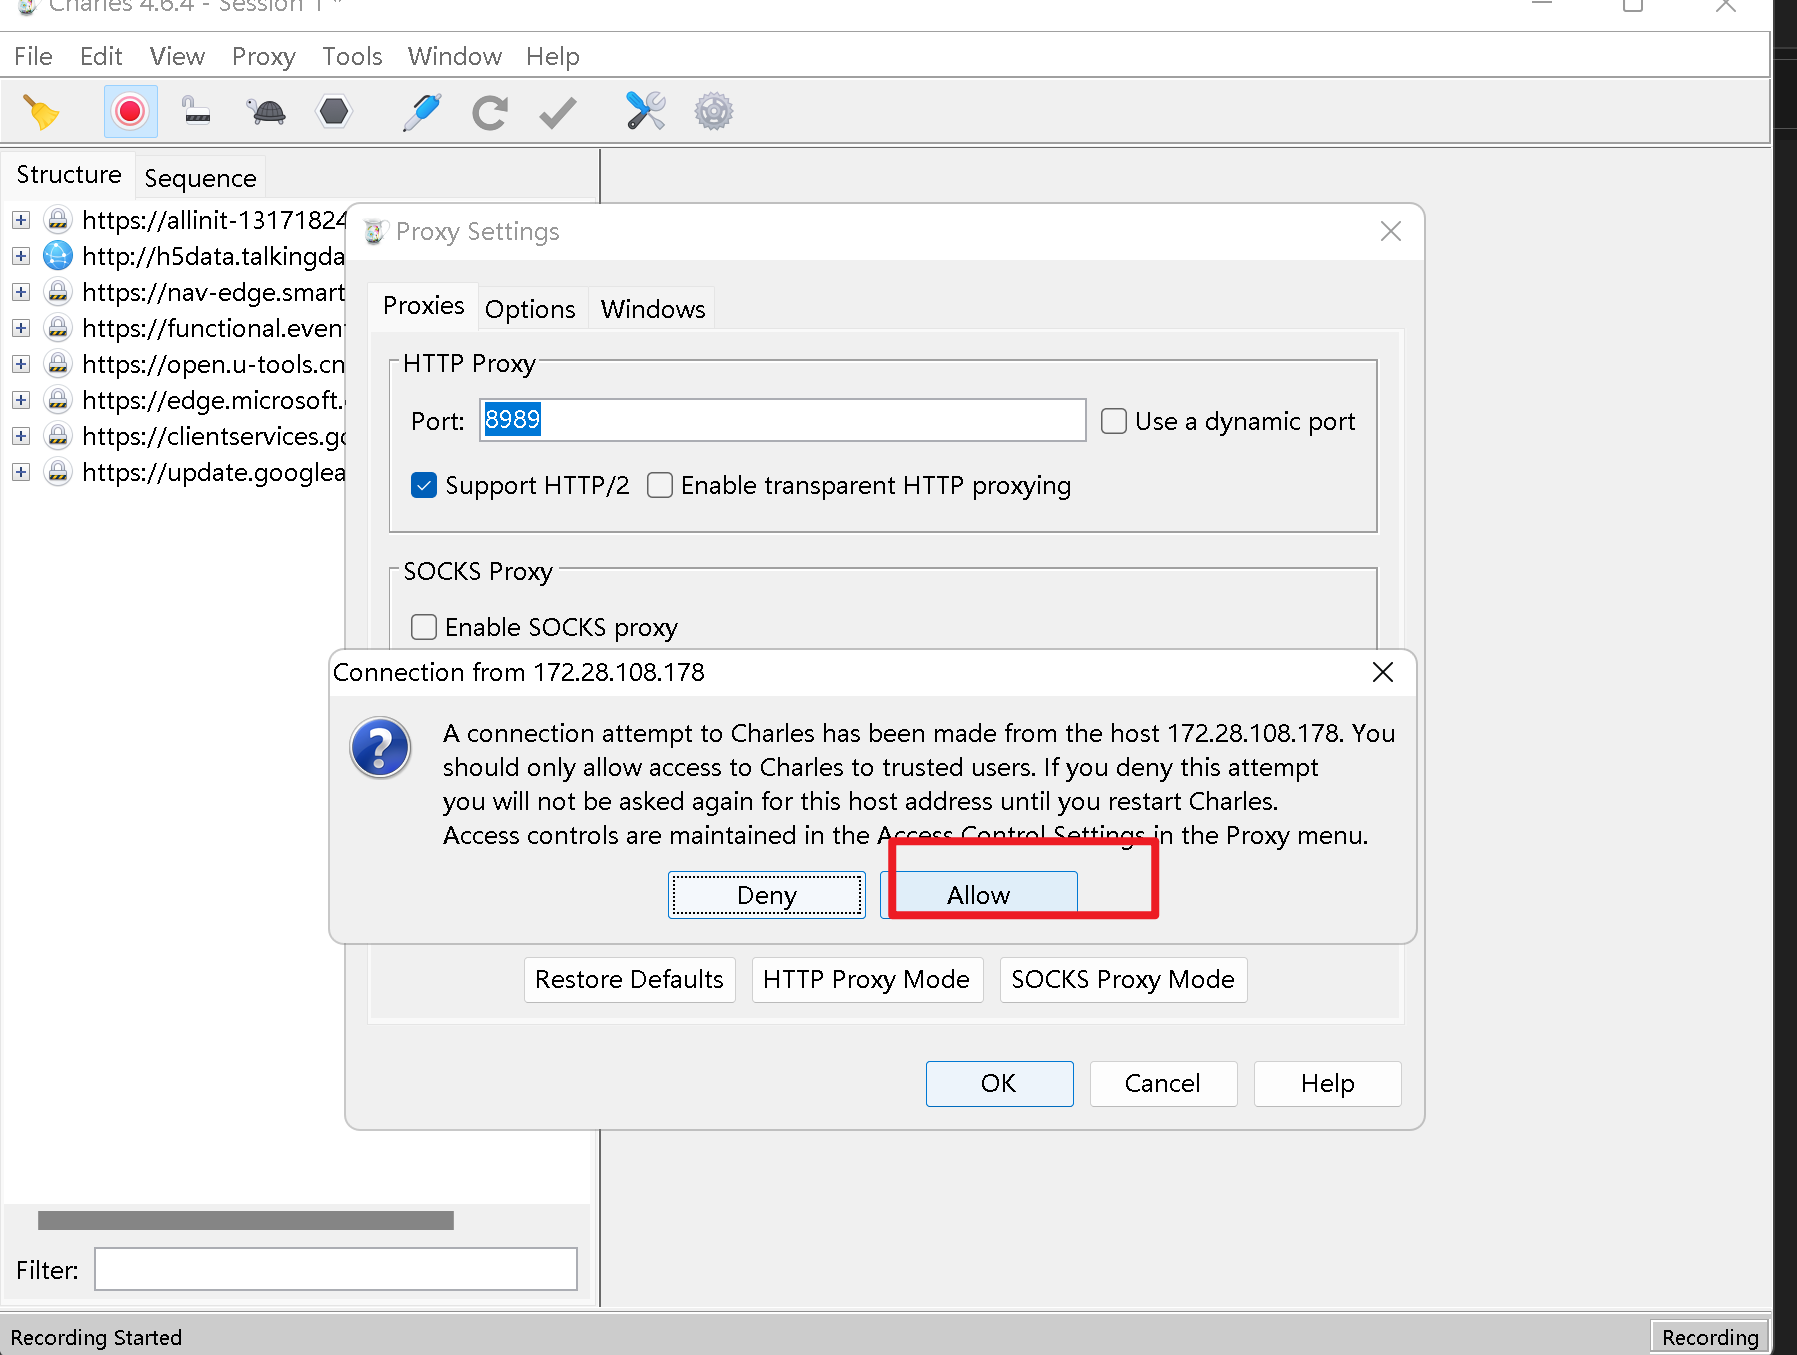Click lock icon beside edge.microsoft host
This screenshot has height=1355, width=1797.
[x=59, y=400]
